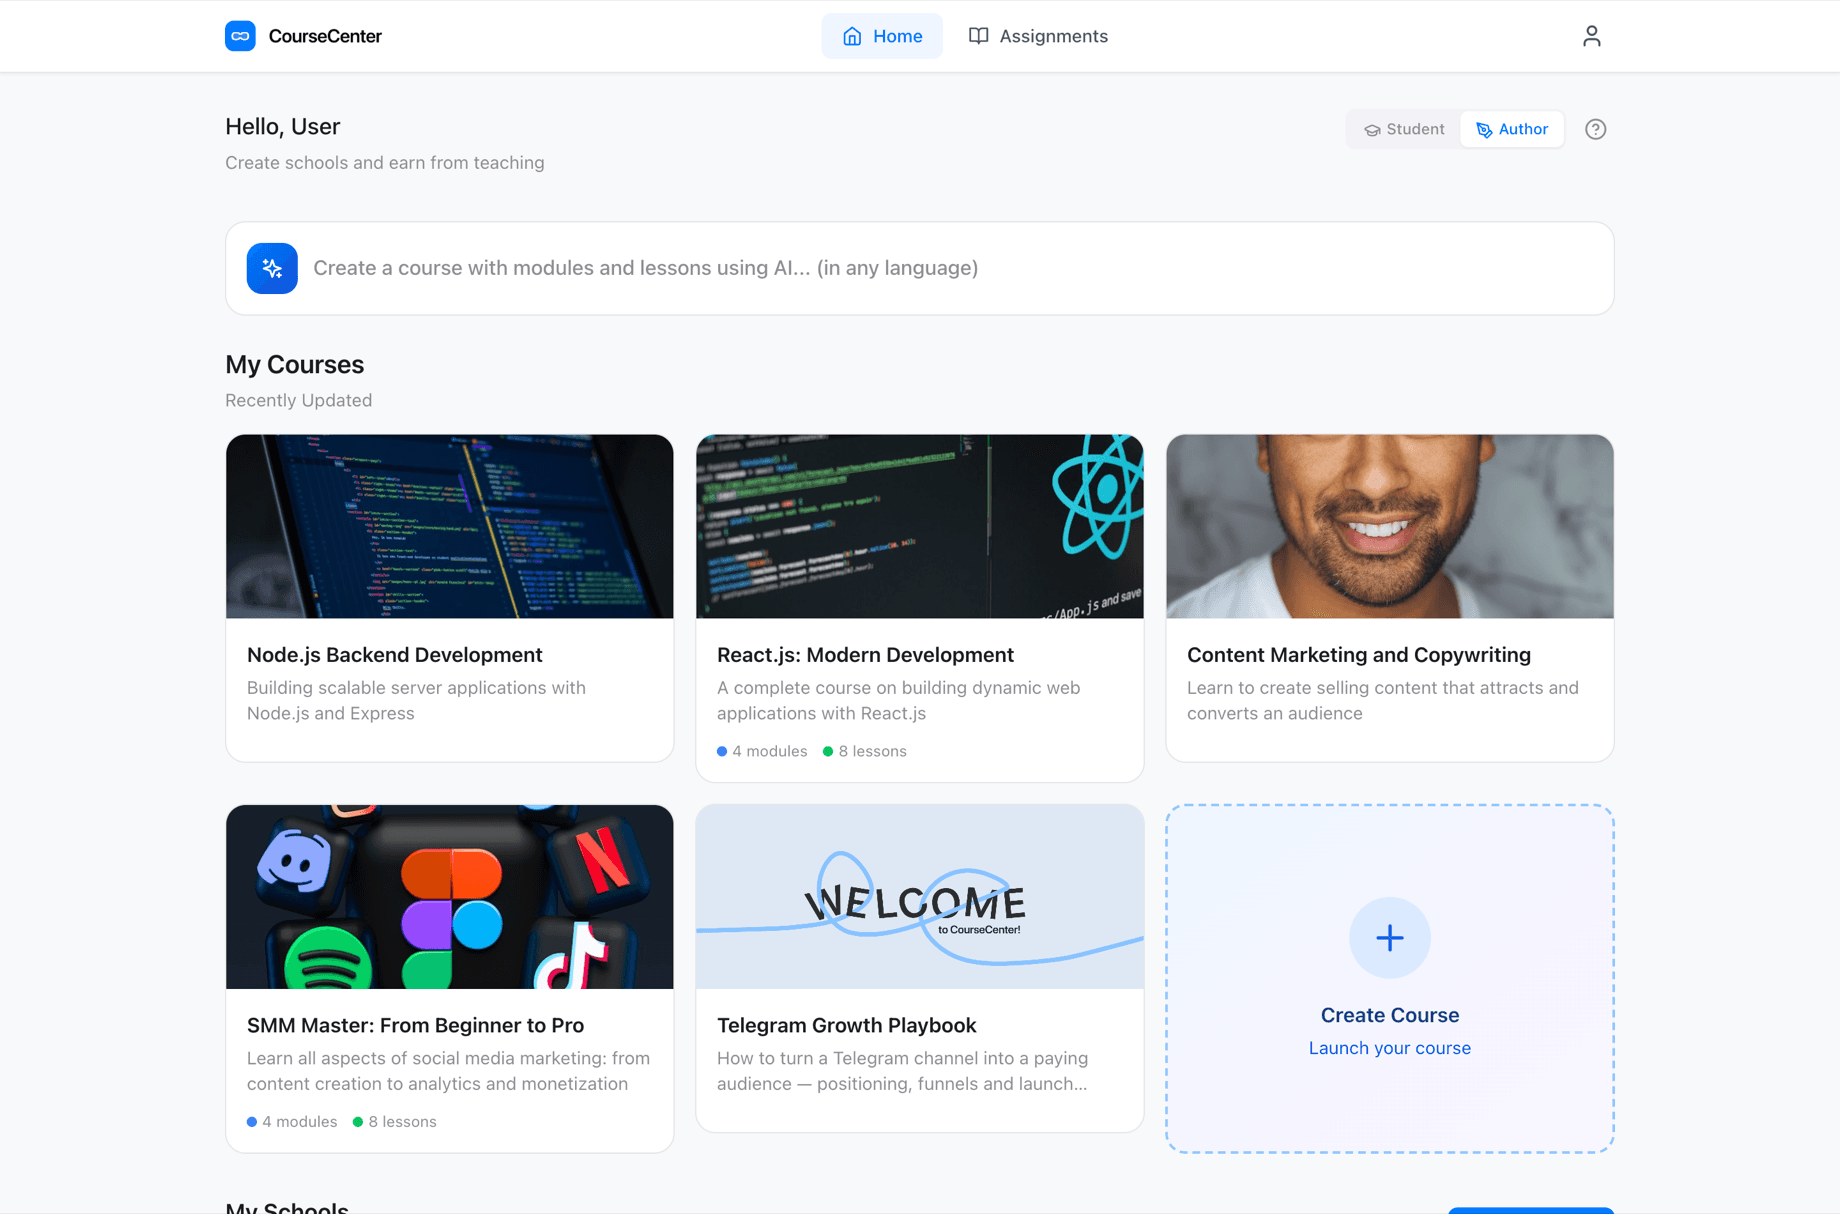Click Hello, User greeting
The width and height of the screenshot is (1840, 1214).
[282, 126]
